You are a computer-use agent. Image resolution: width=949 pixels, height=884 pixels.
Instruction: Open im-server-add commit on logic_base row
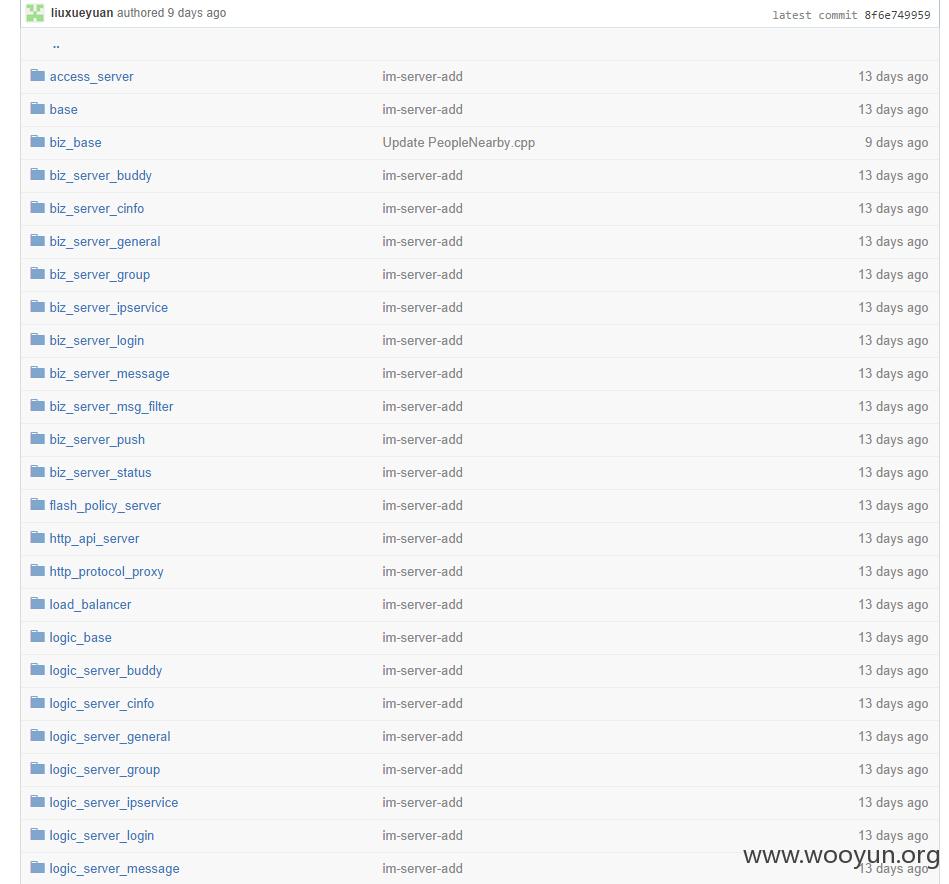pos(422,638)
